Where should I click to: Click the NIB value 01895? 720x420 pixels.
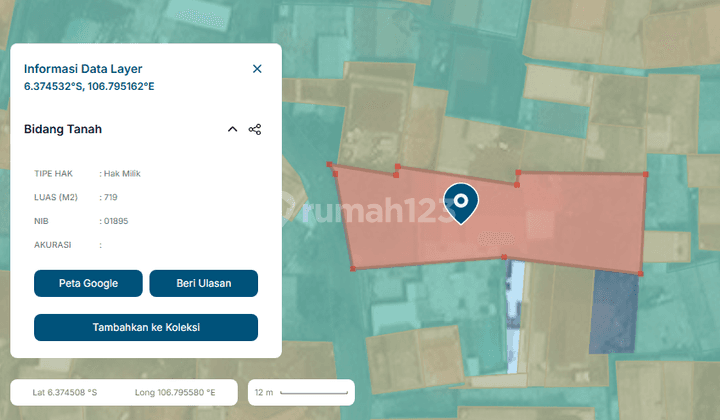[x=116, y=221]
